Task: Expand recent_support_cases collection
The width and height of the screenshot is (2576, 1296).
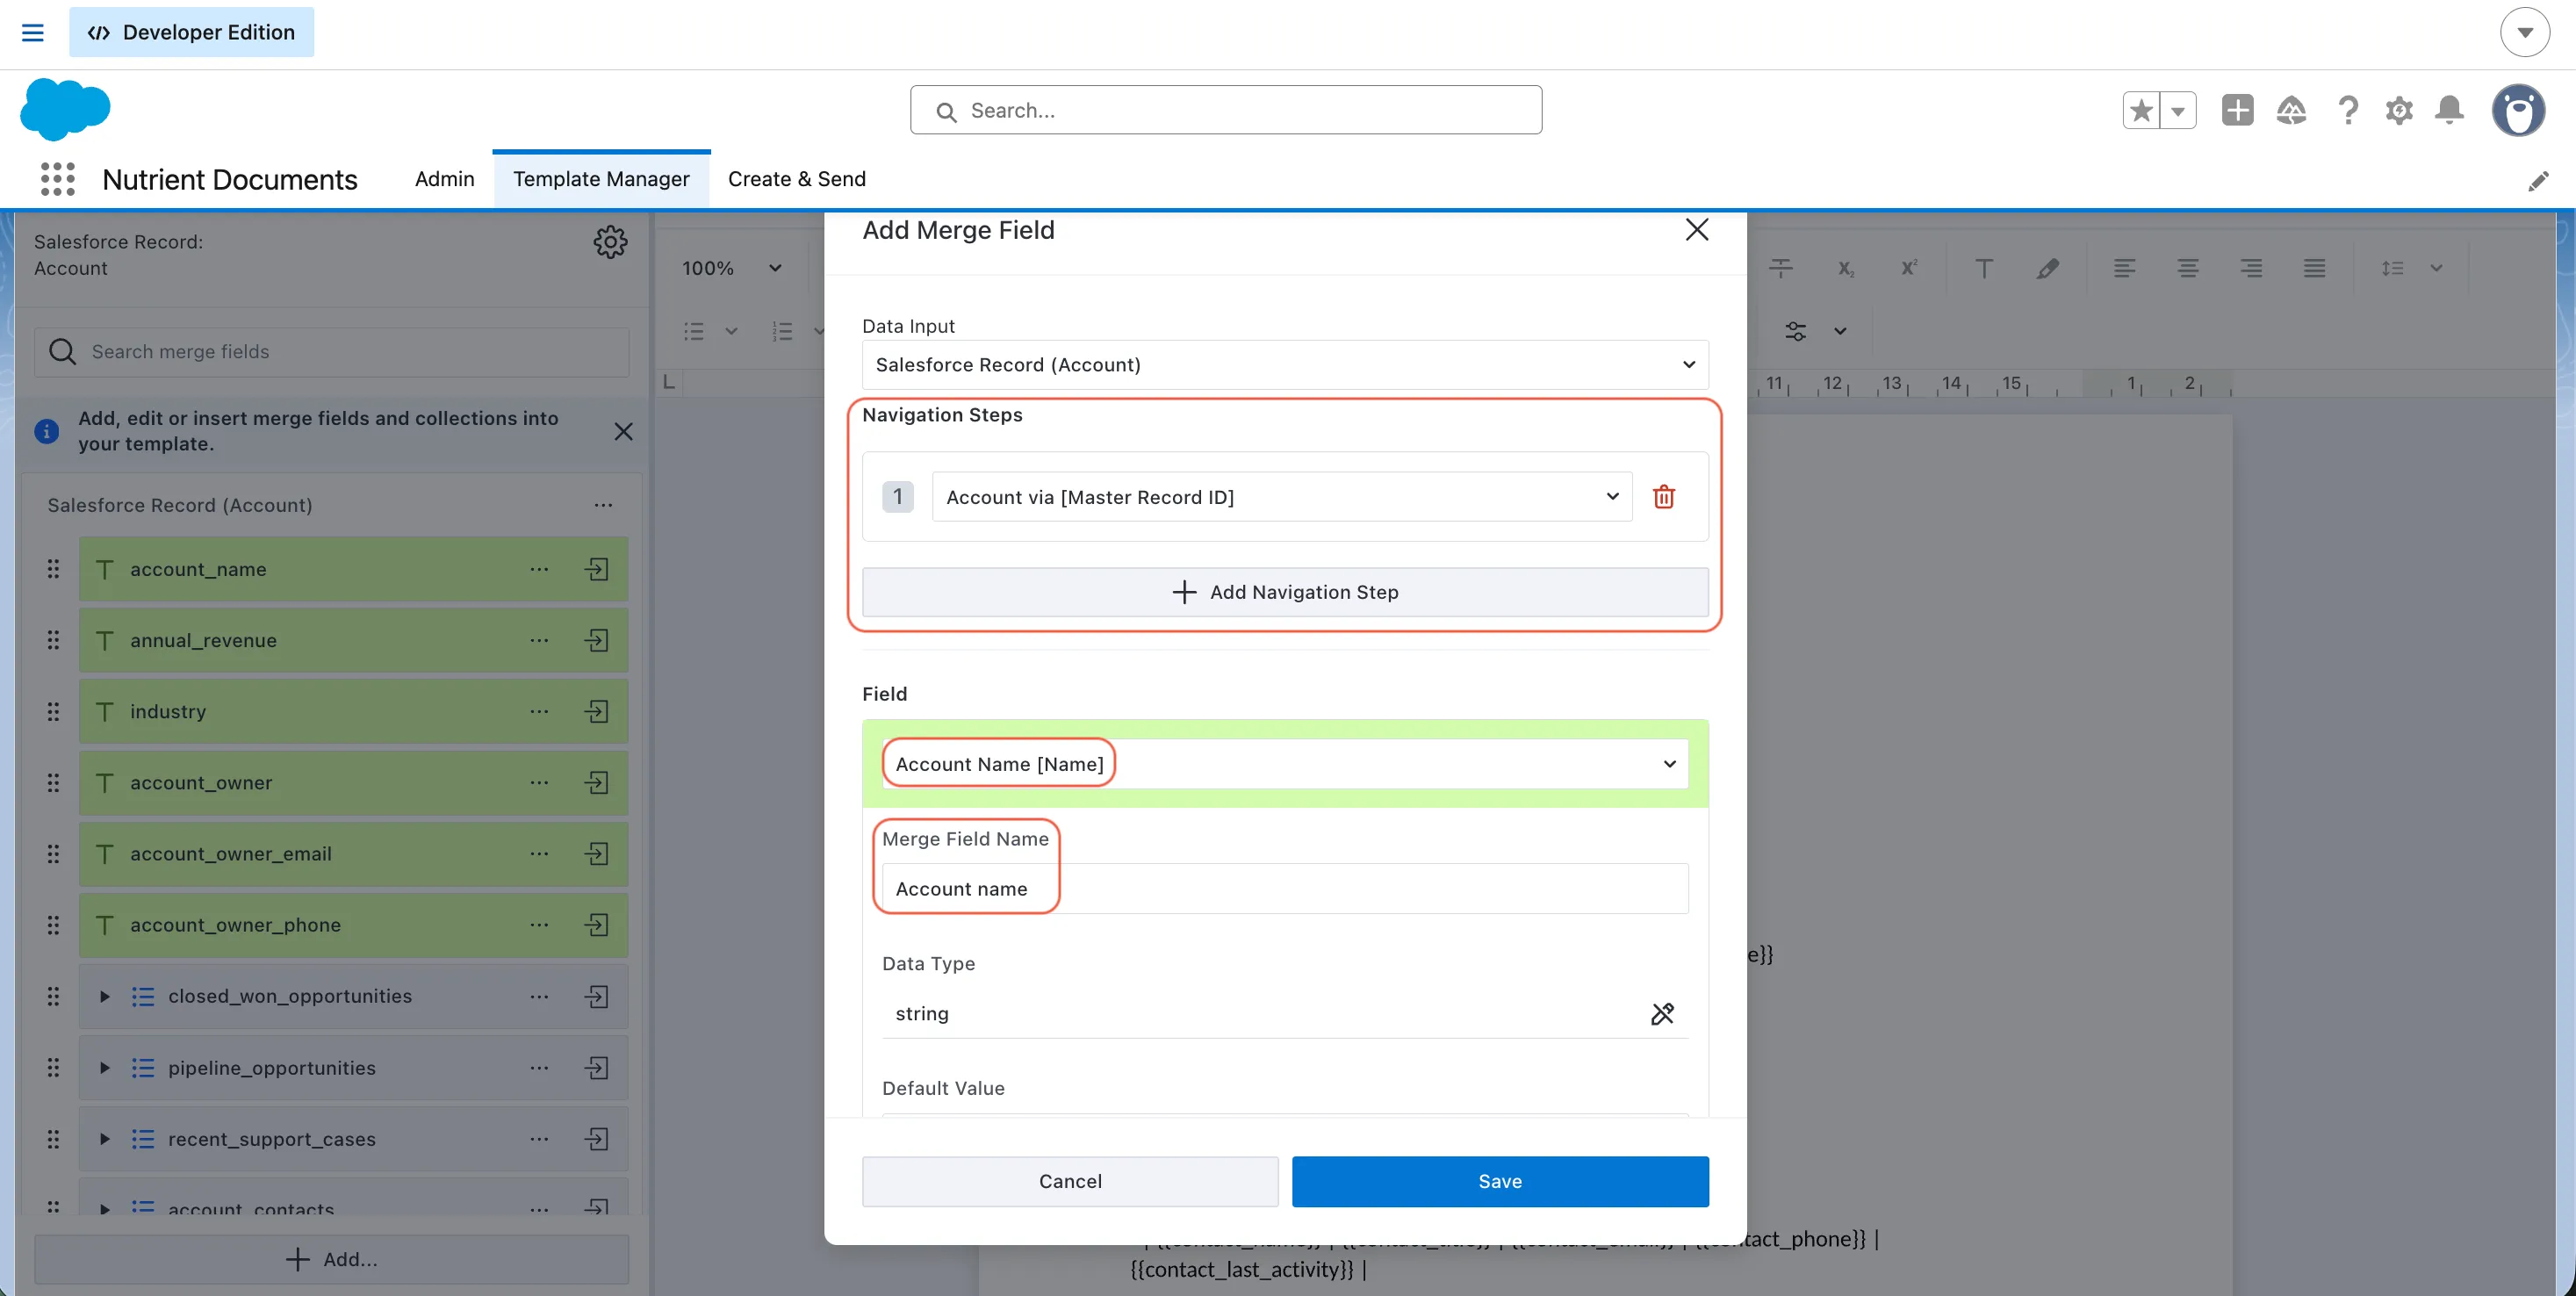Action: [x=104, y=1139]
